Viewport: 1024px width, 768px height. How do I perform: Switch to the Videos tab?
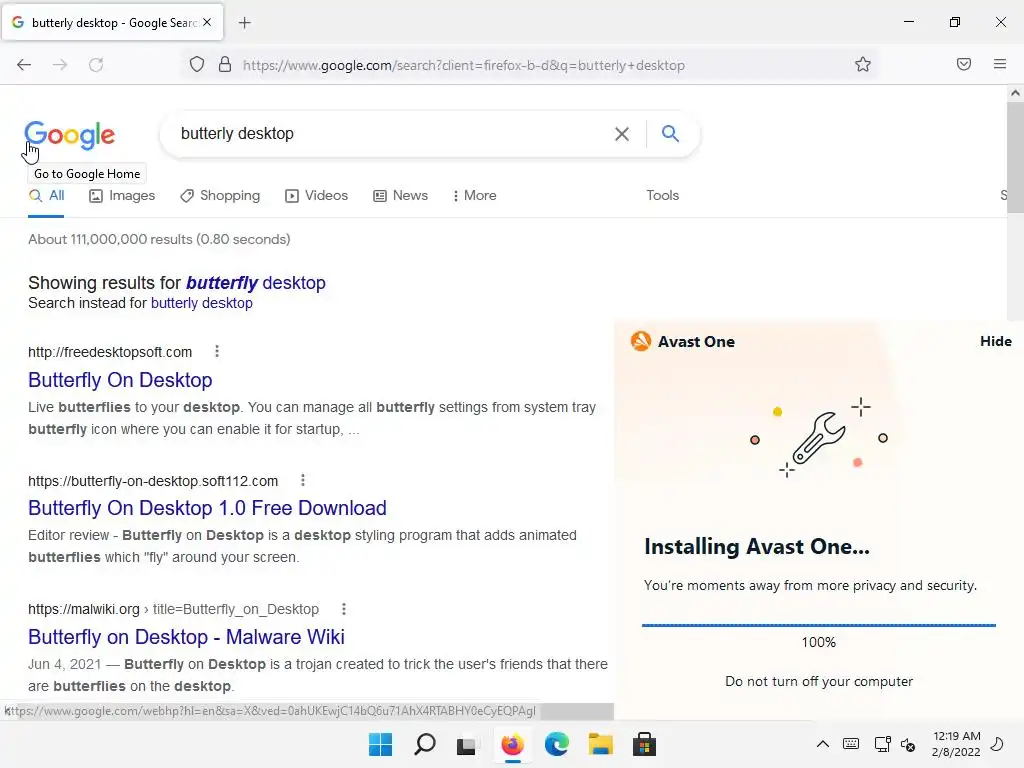317,195
